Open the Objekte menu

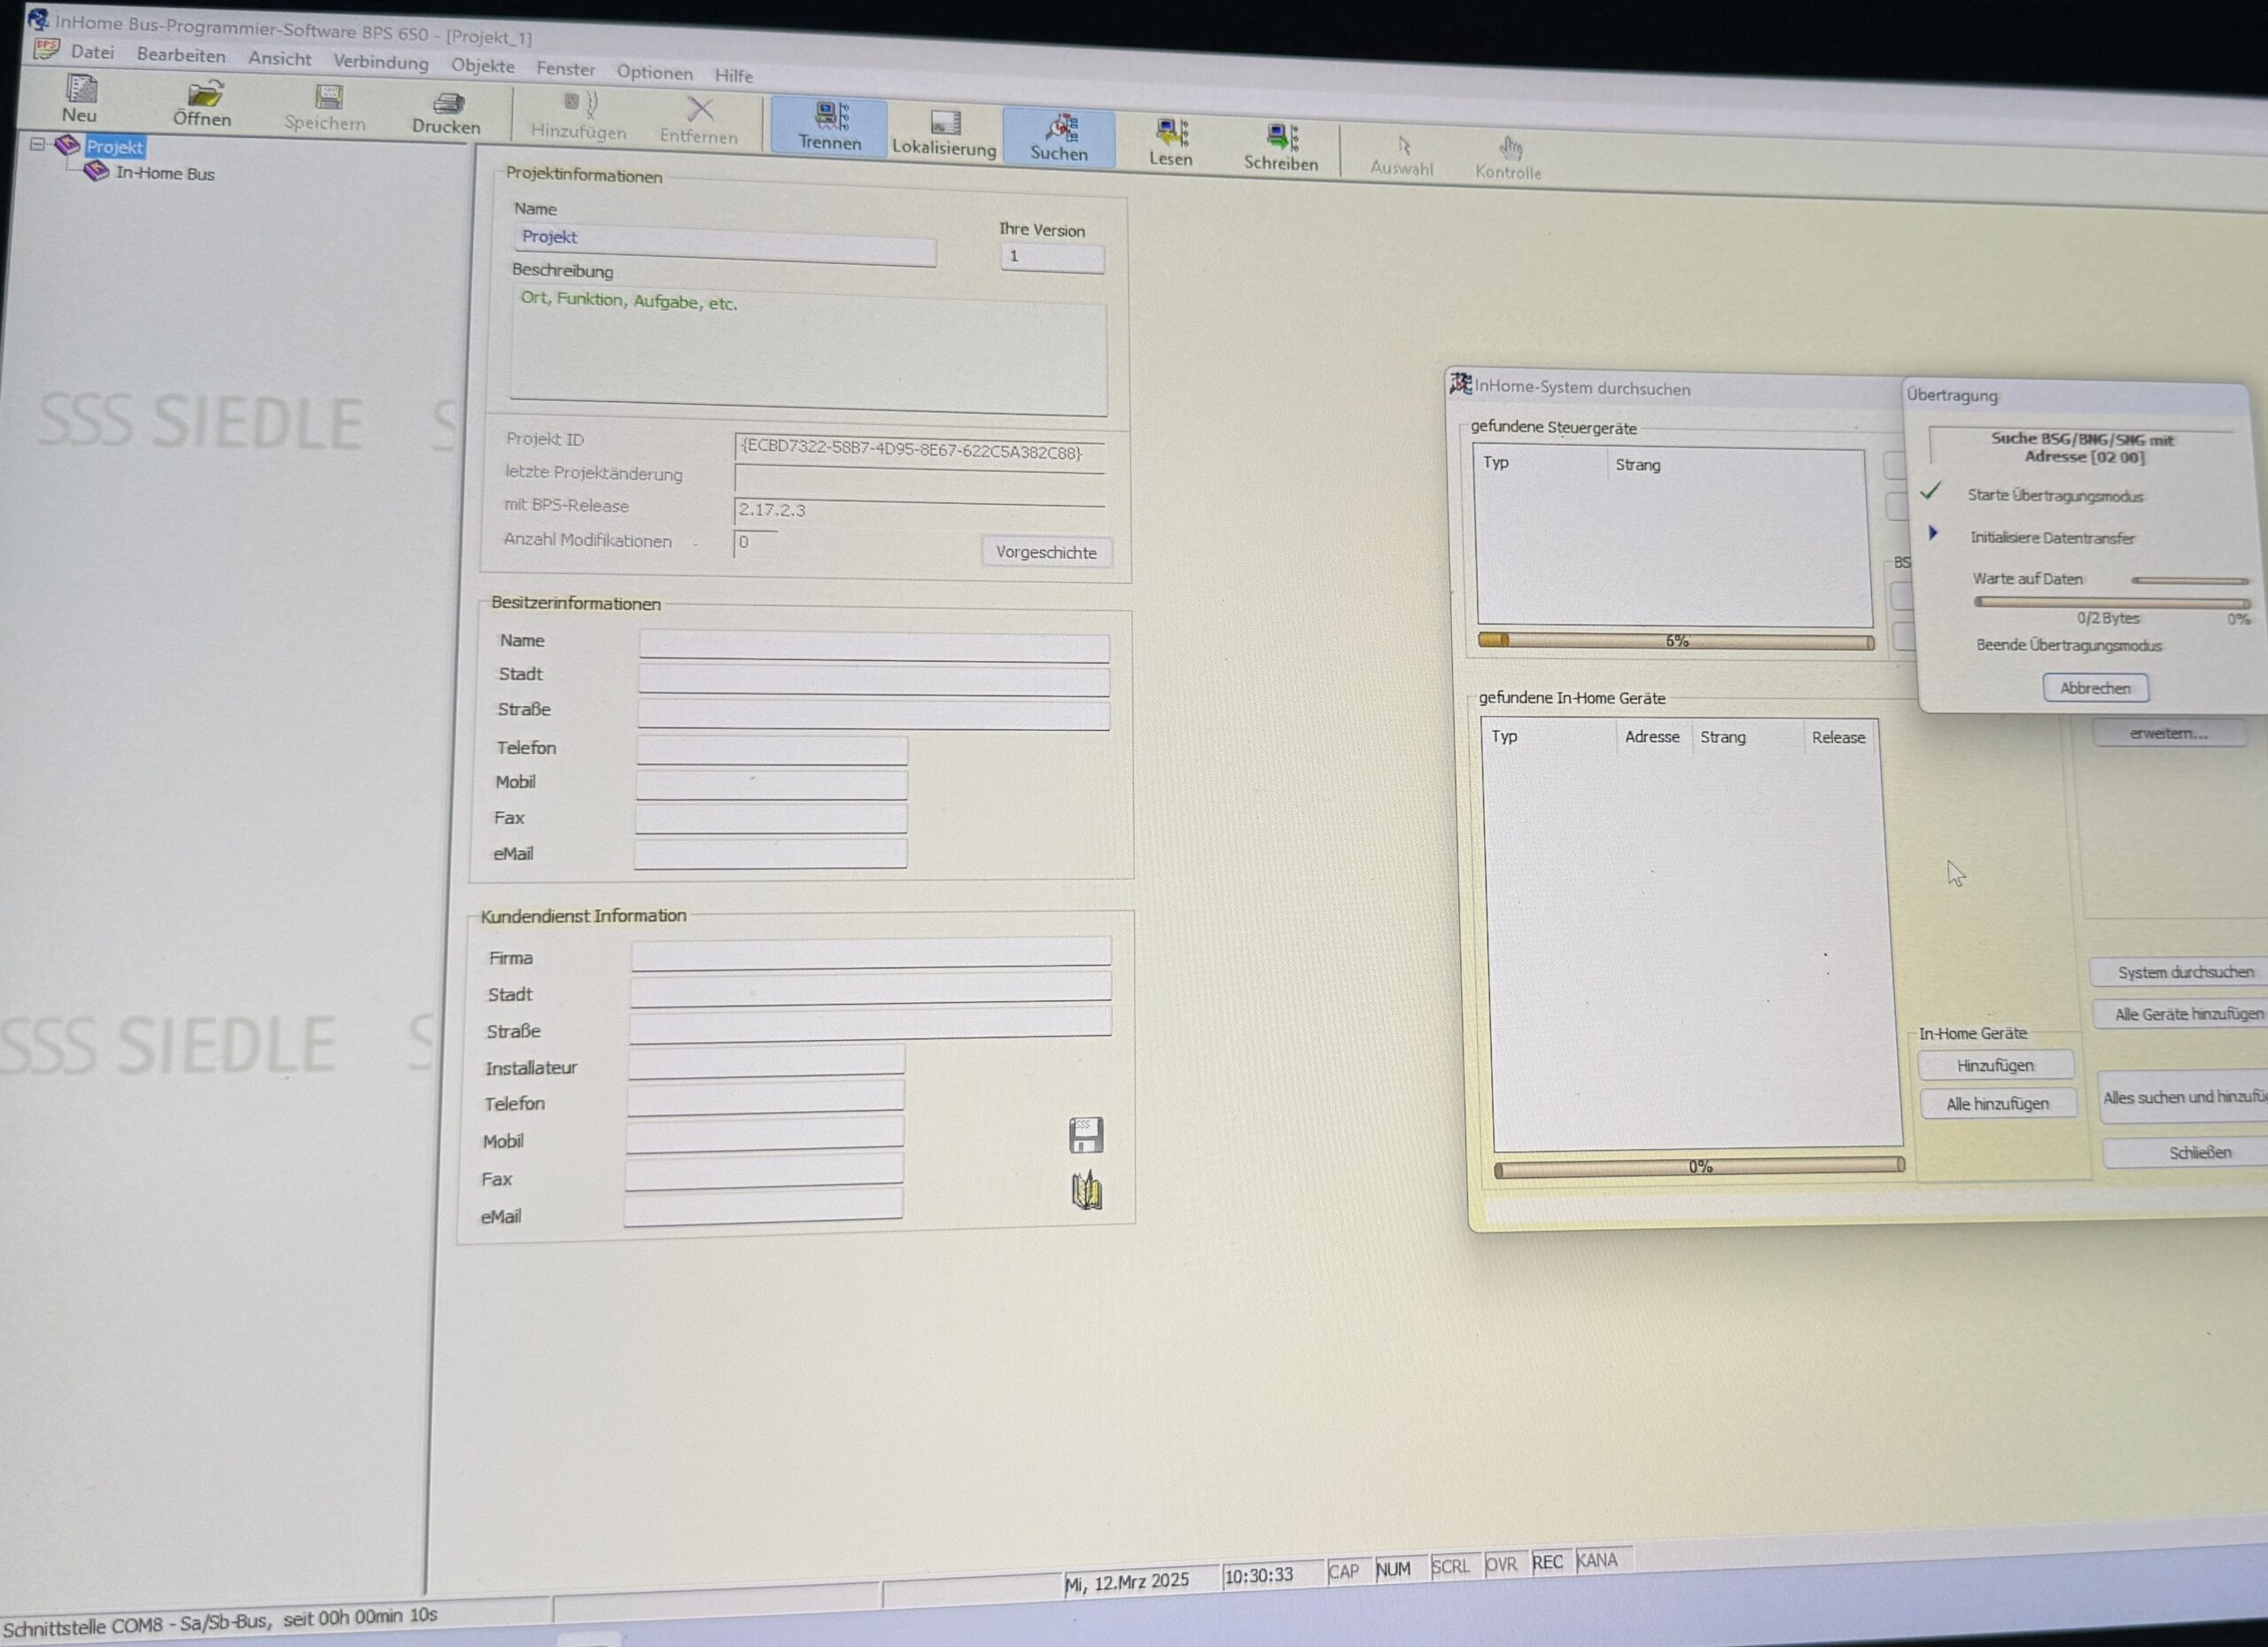pos(483,66)
